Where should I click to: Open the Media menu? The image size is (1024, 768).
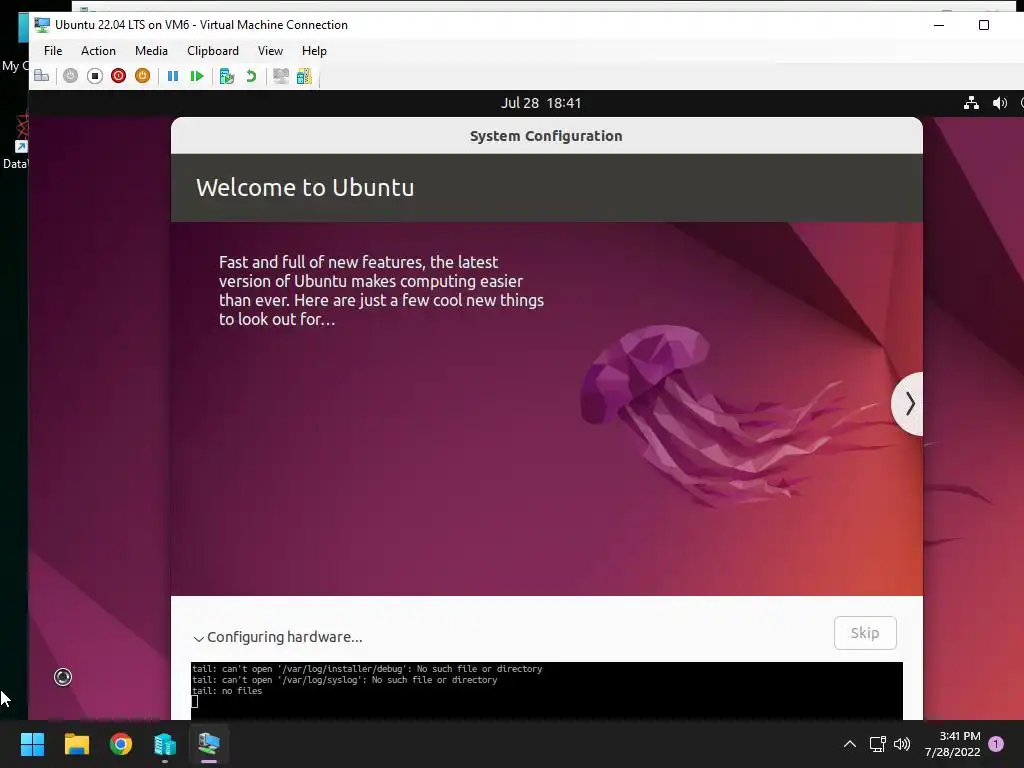click(x=151, y=51)
